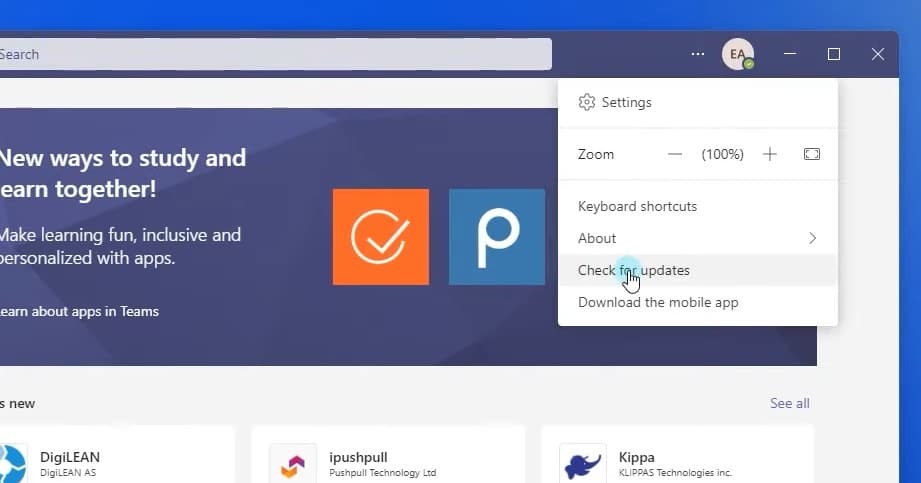Expand the About submenu chevron

(812, 238)
